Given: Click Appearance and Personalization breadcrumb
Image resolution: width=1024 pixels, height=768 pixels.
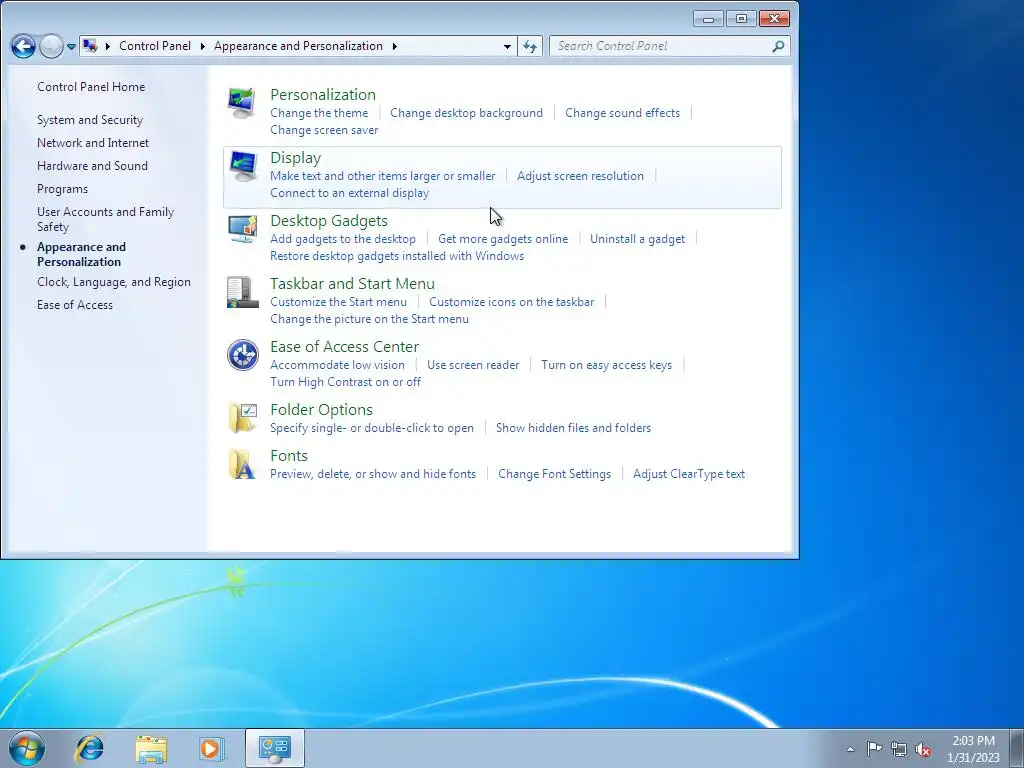Looking at the screenshot, I should (298, 46).
